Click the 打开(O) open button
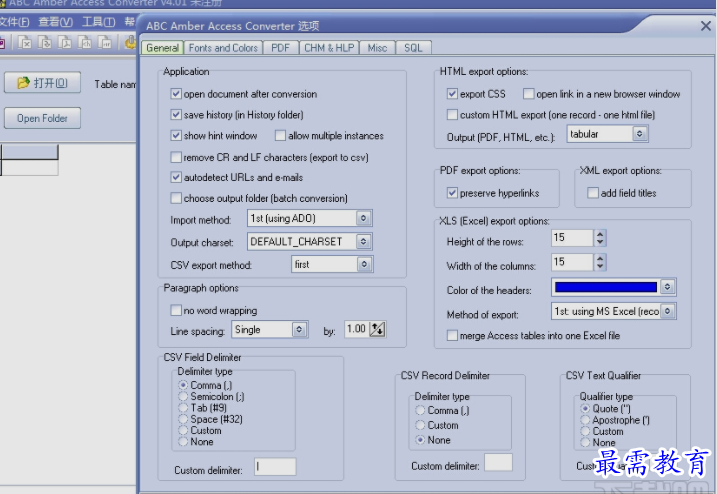 [43, 83]
